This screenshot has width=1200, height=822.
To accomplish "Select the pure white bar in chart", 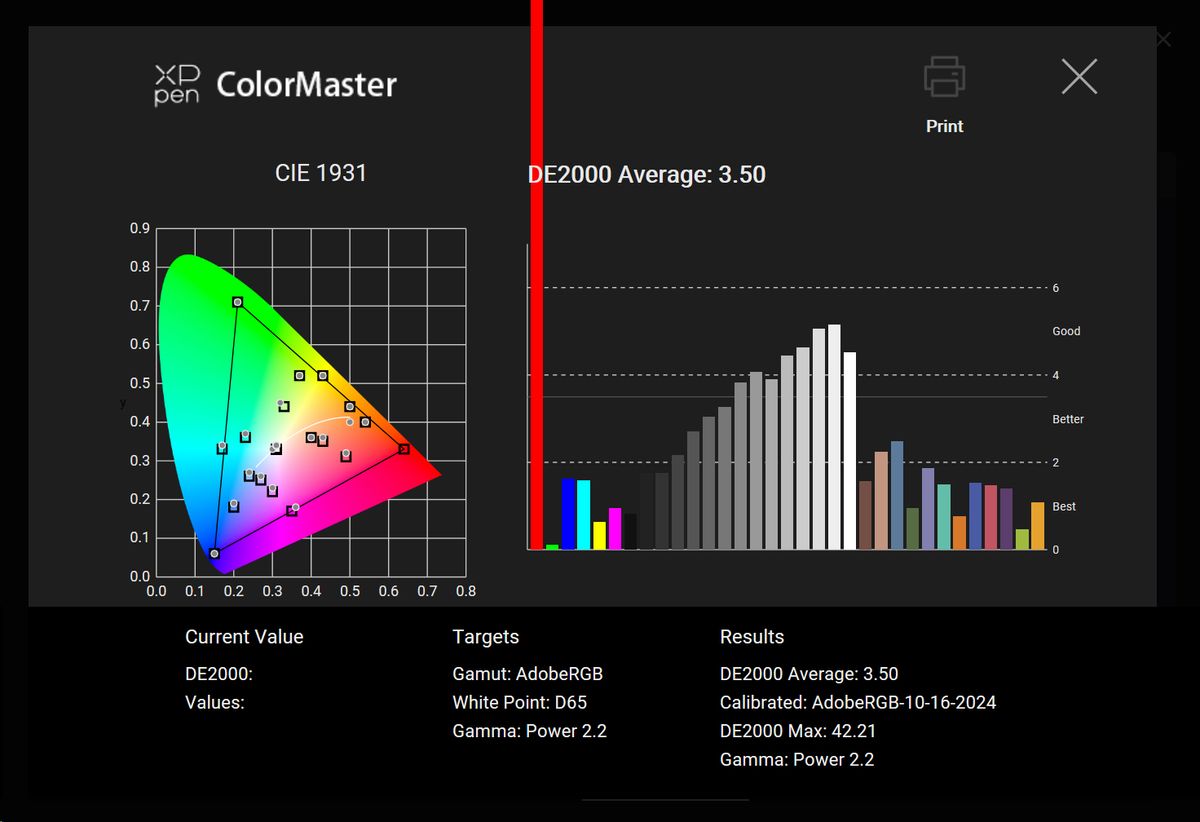I will click(850, 451).
